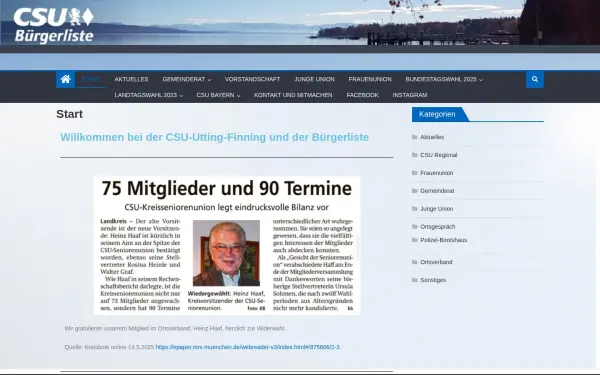The image size is (600, 375).
Task: Open the CSU Regional category link
Action: (439, 155)
